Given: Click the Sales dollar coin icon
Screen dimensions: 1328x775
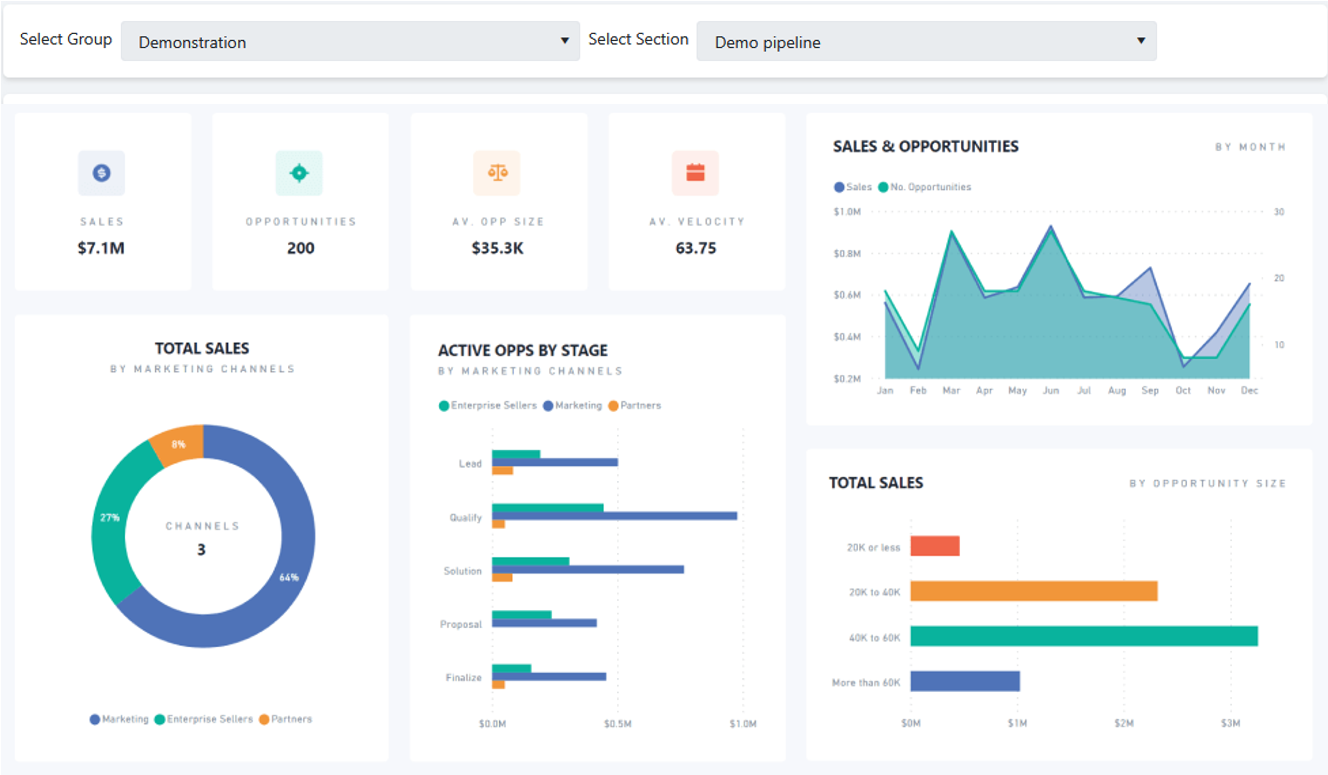Looking at the screenshot, I should tap(101, 173).
